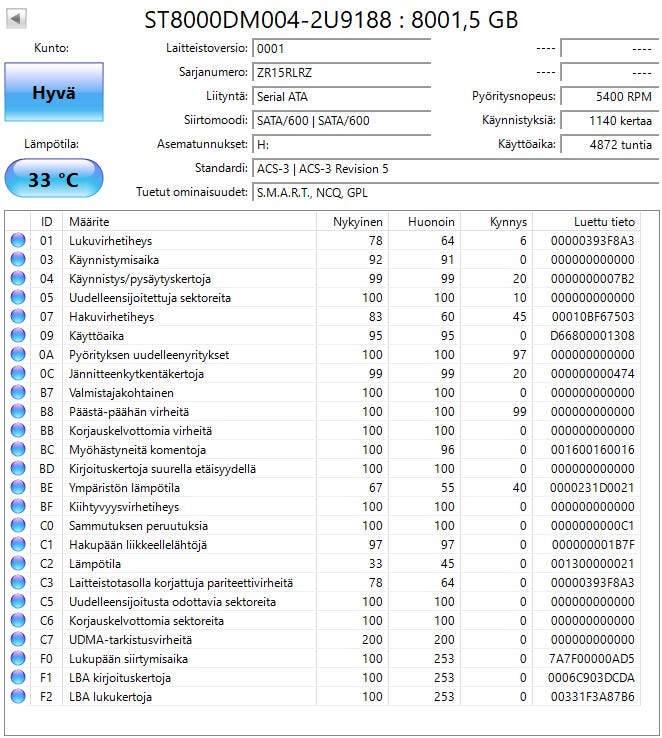The image size is (662, 738).
Task: Click status icon next to Lukupään siirtymisaika
Action: coord(18,659)
